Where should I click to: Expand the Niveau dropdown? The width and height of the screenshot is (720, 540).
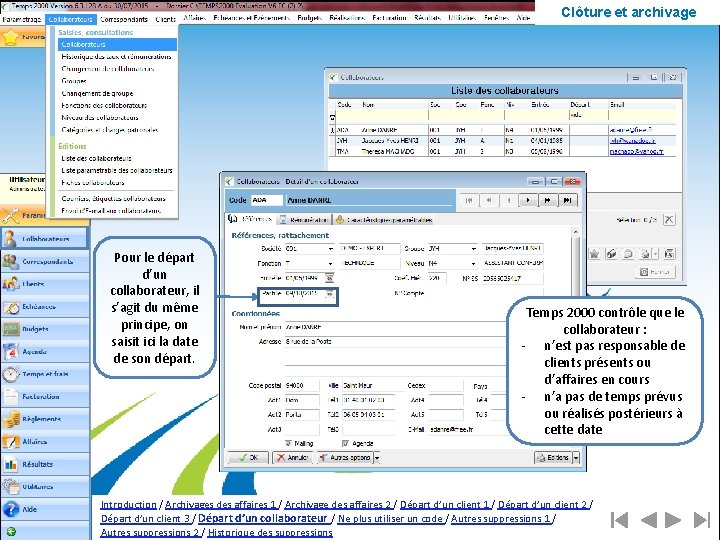(x=473, y=263)
